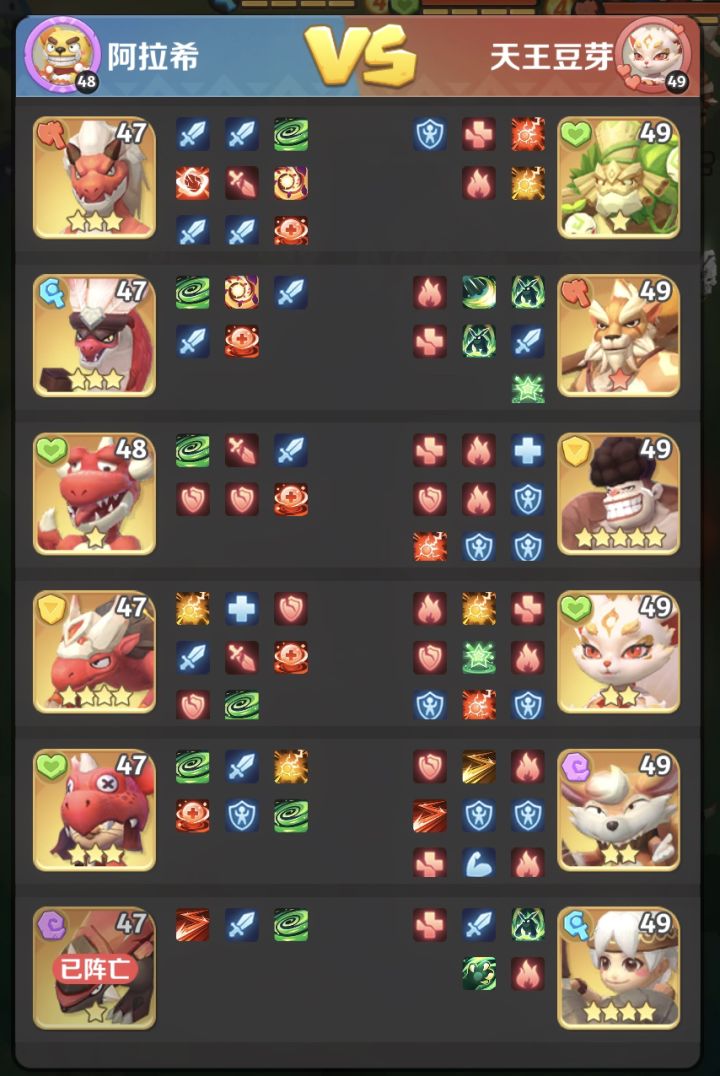720x1076 pixels.
Task: Select the gold lightning arrow skill icon
Action: [478, 767]
